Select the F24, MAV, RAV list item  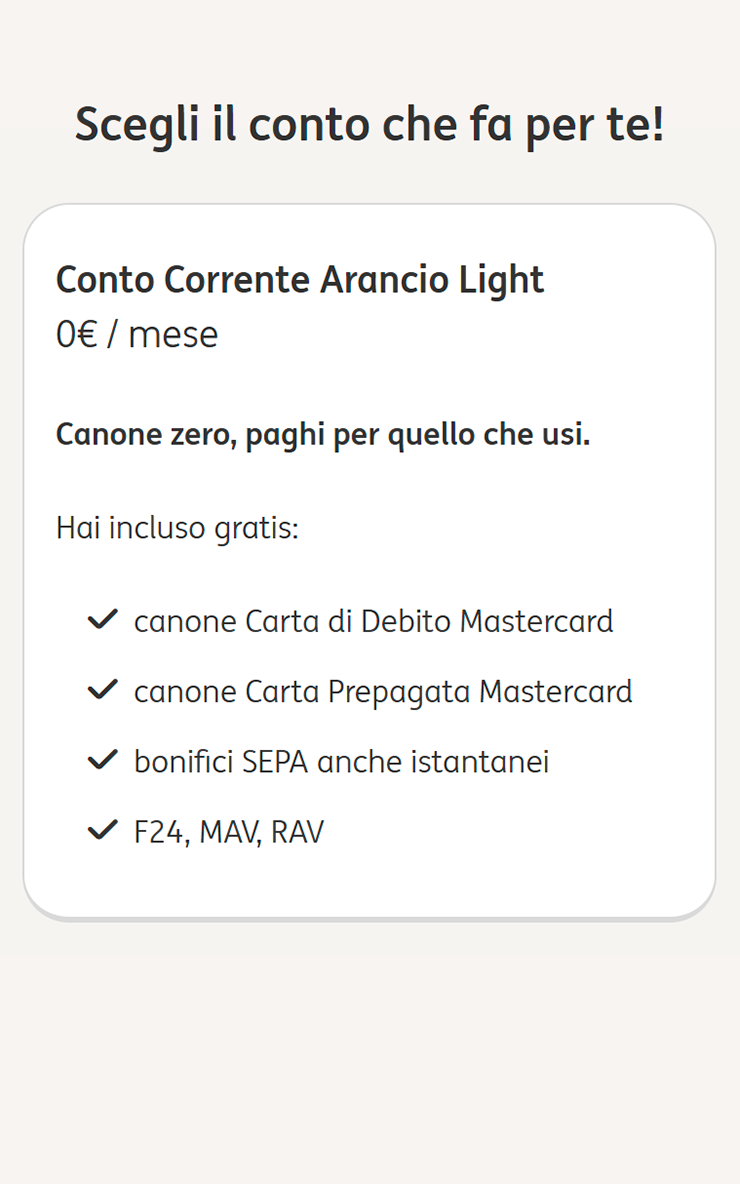(229, 833)
